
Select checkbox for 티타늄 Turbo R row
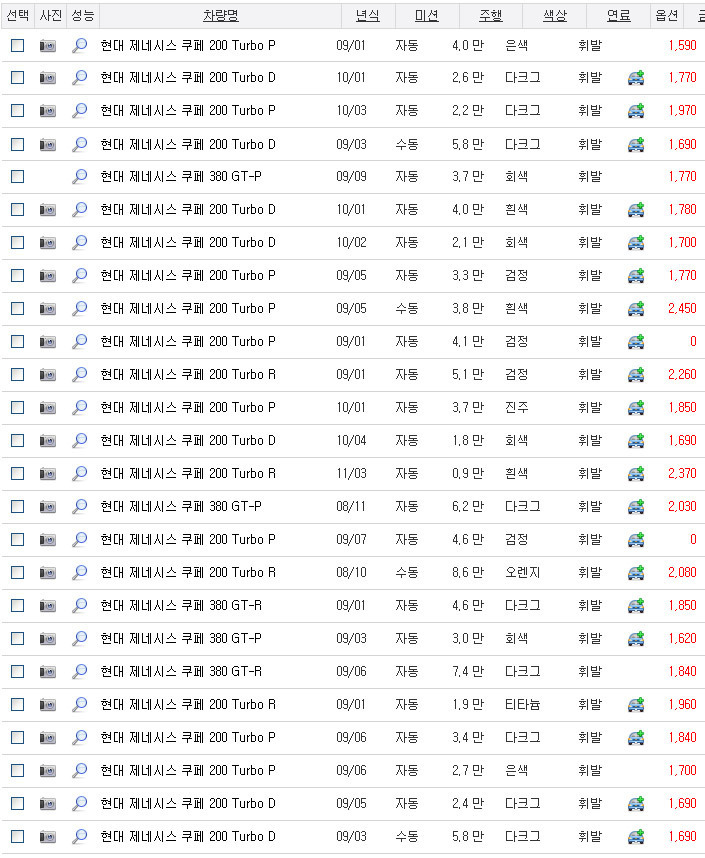[x=18, y=704]
